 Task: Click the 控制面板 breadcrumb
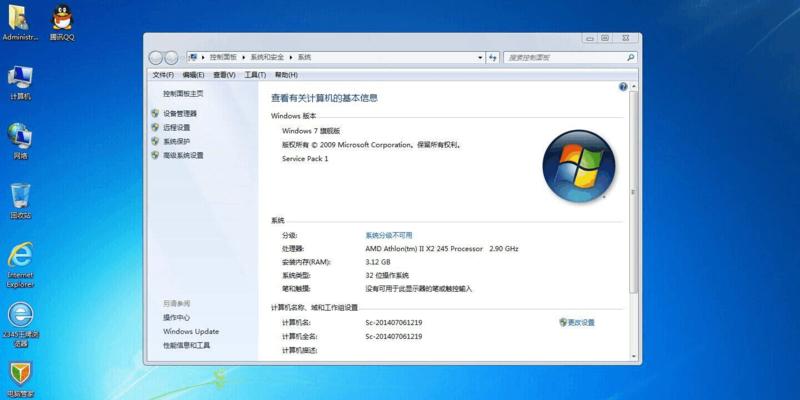point(223,58)
